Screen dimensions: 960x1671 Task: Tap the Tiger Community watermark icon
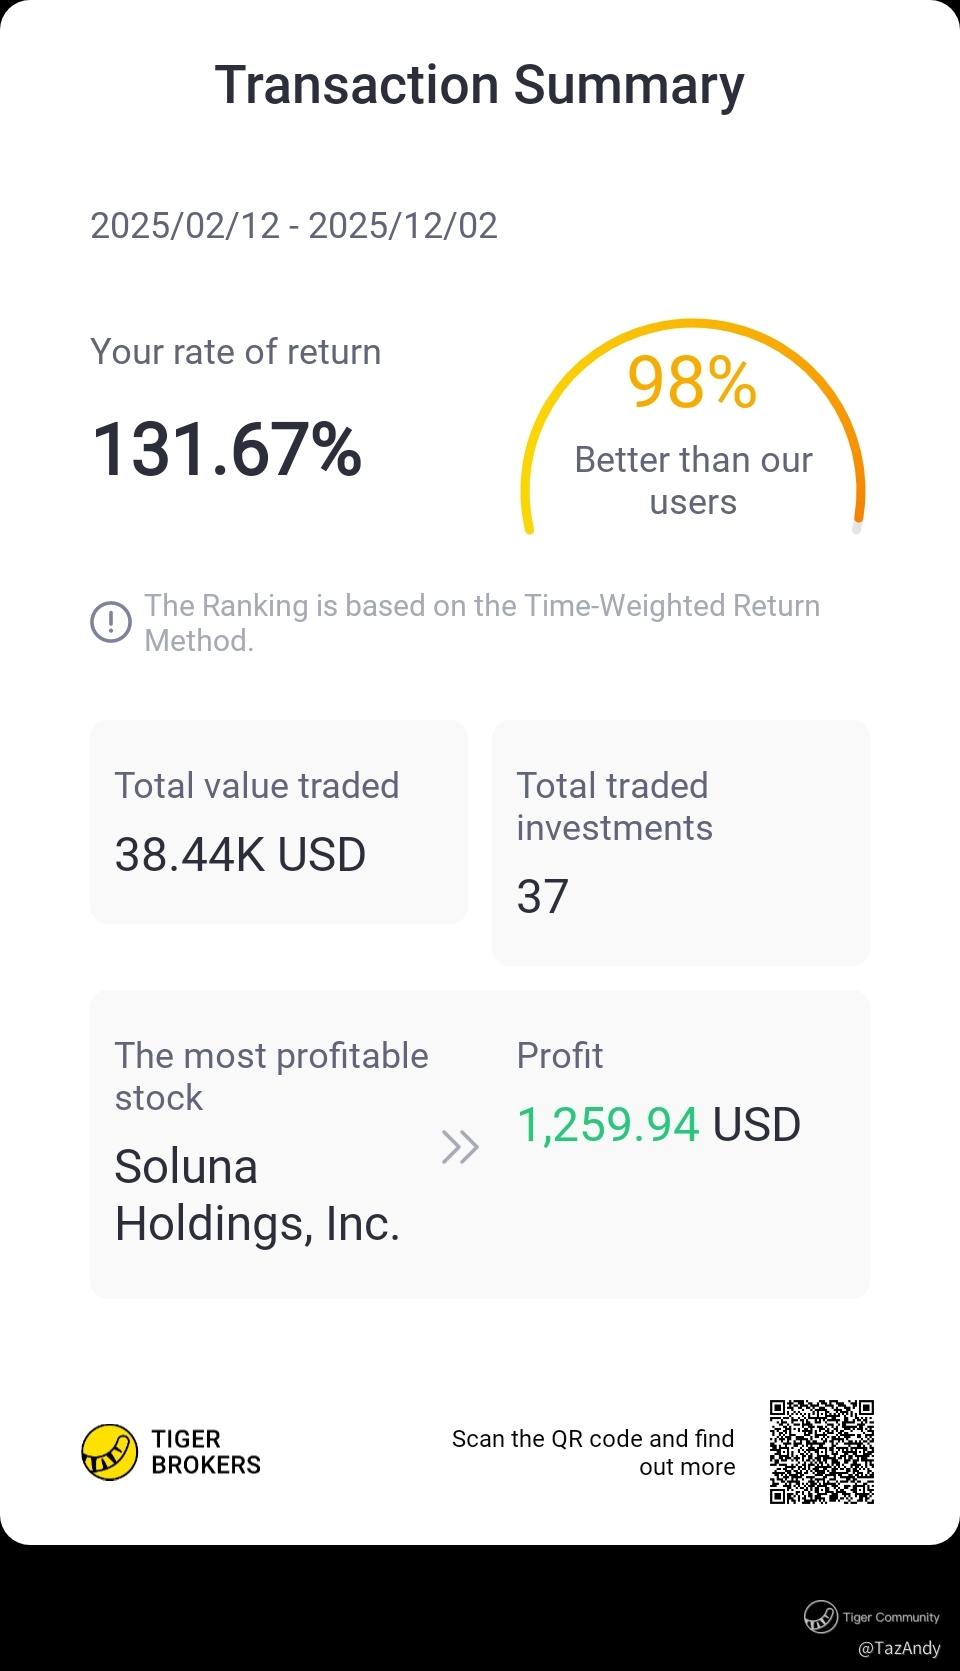[821, 1616]
